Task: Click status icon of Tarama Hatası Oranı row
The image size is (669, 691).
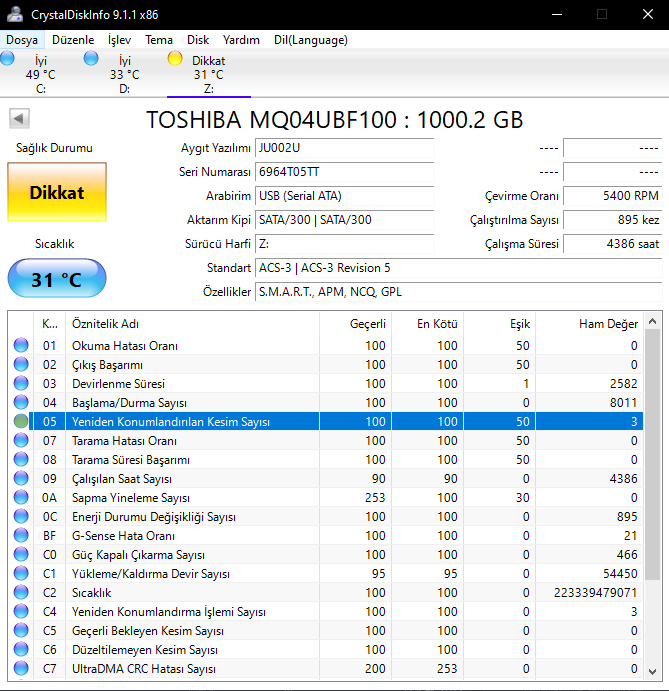Action: coord(21,440)
